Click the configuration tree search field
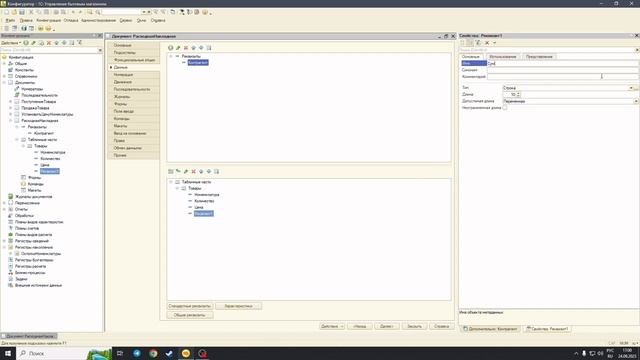 [49, 50]
